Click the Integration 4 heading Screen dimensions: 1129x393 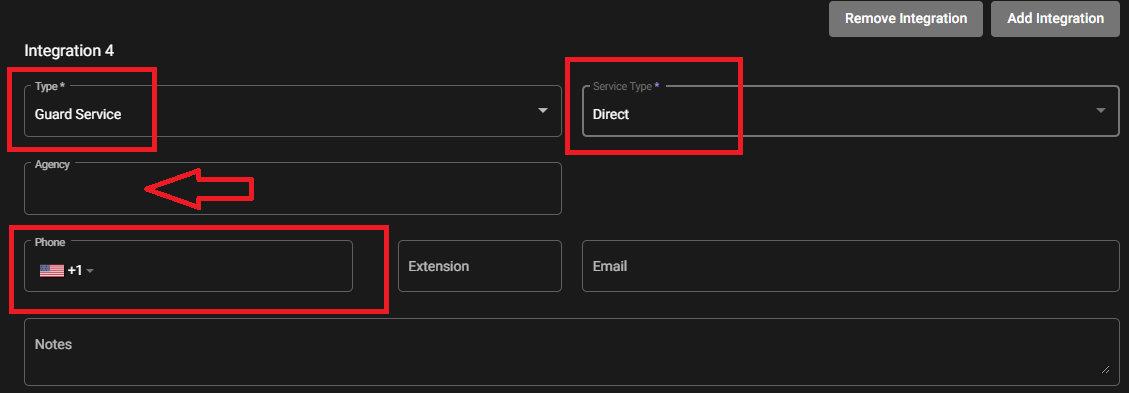coord(69,51)
